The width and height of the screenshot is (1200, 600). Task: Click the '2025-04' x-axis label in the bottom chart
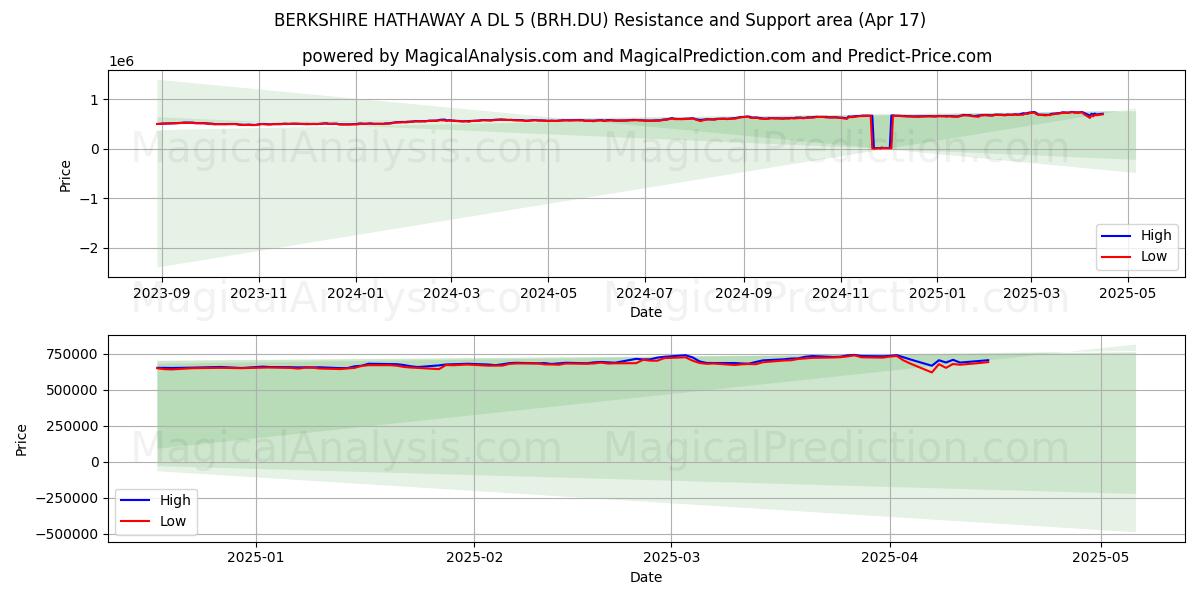point(890,558)
